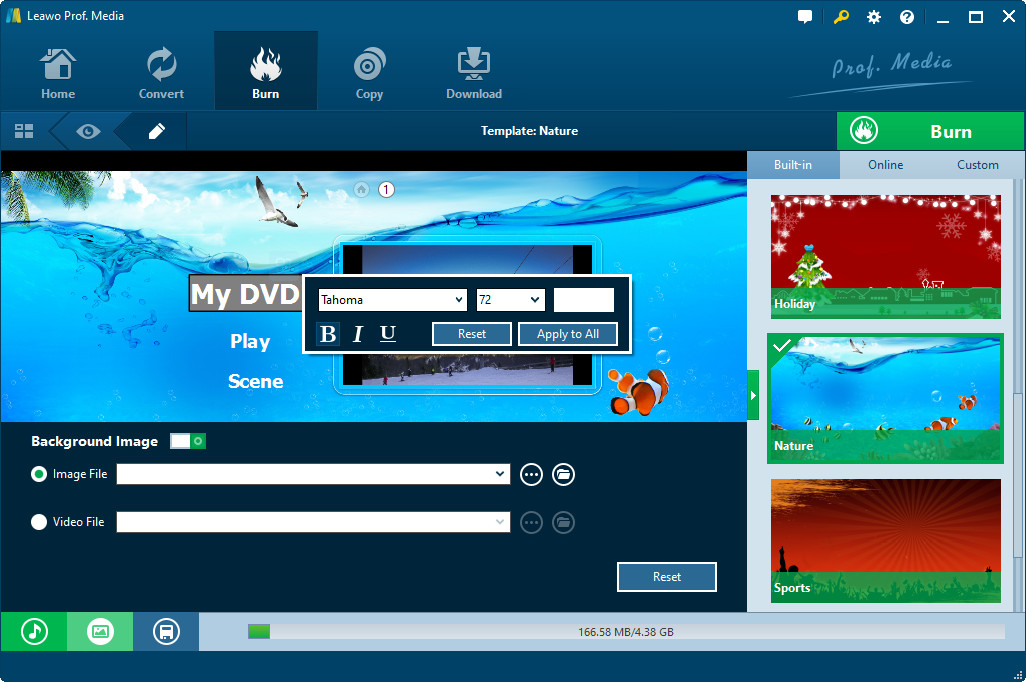1026x682 pixels.
Task: Save the template with disk icon
Action: coord(166,632)
